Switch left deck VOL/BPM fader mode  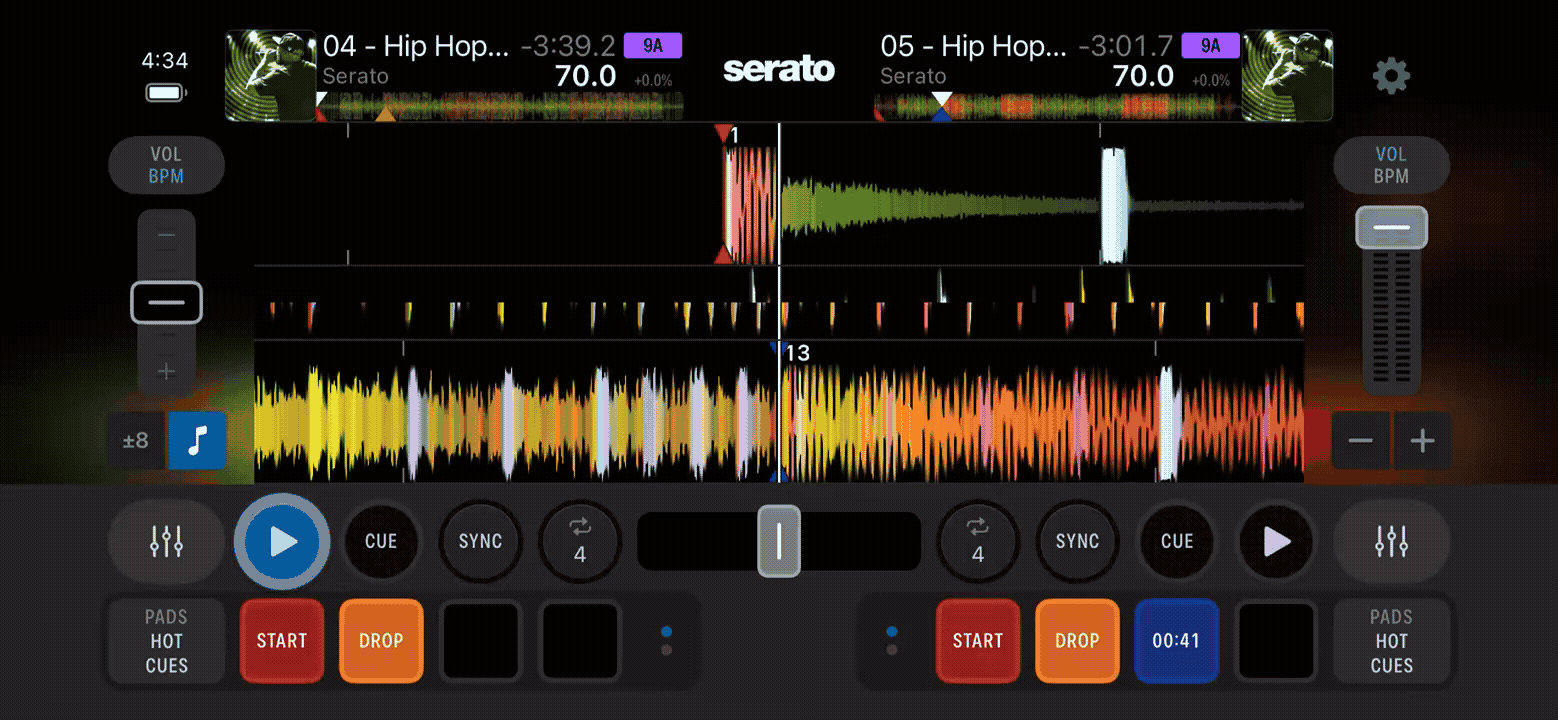coord(166,165)
